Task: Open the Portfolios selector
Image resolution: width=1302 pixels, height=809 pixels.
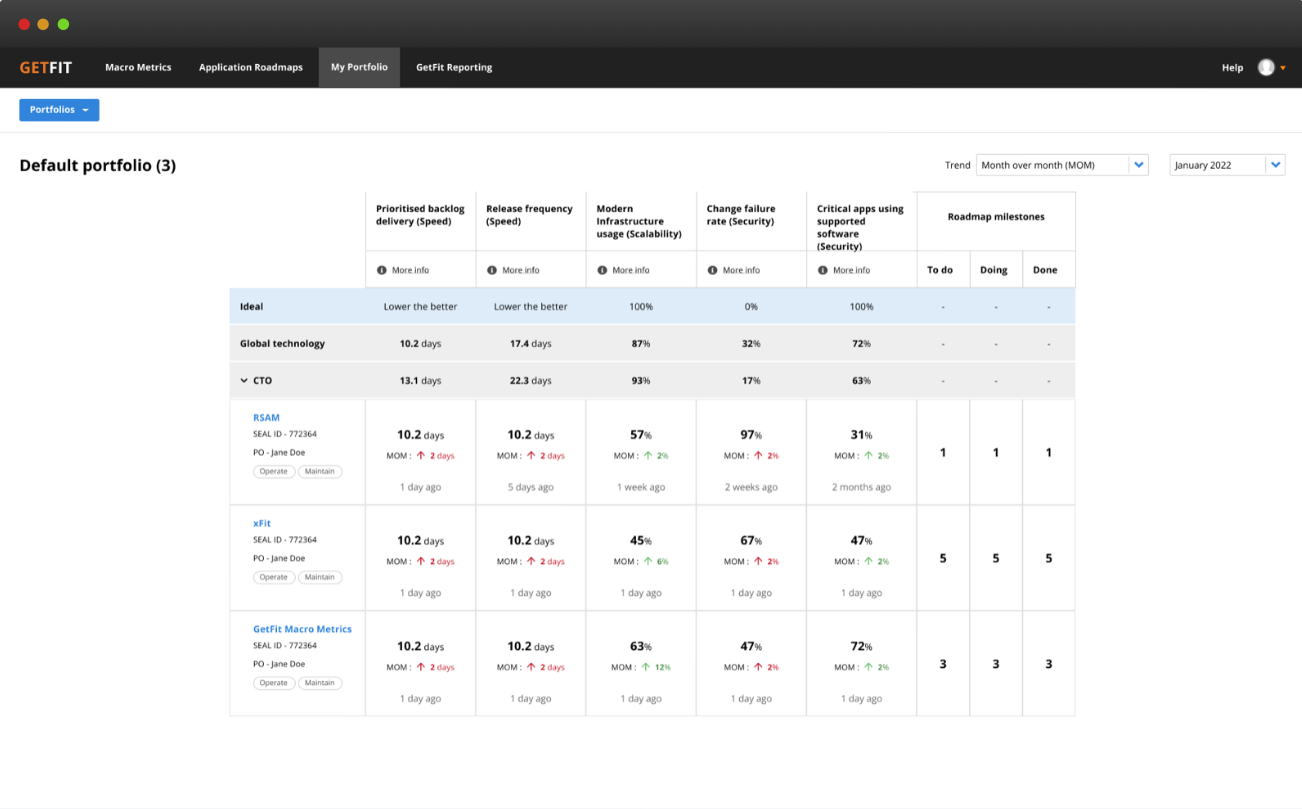Action: 59,110
